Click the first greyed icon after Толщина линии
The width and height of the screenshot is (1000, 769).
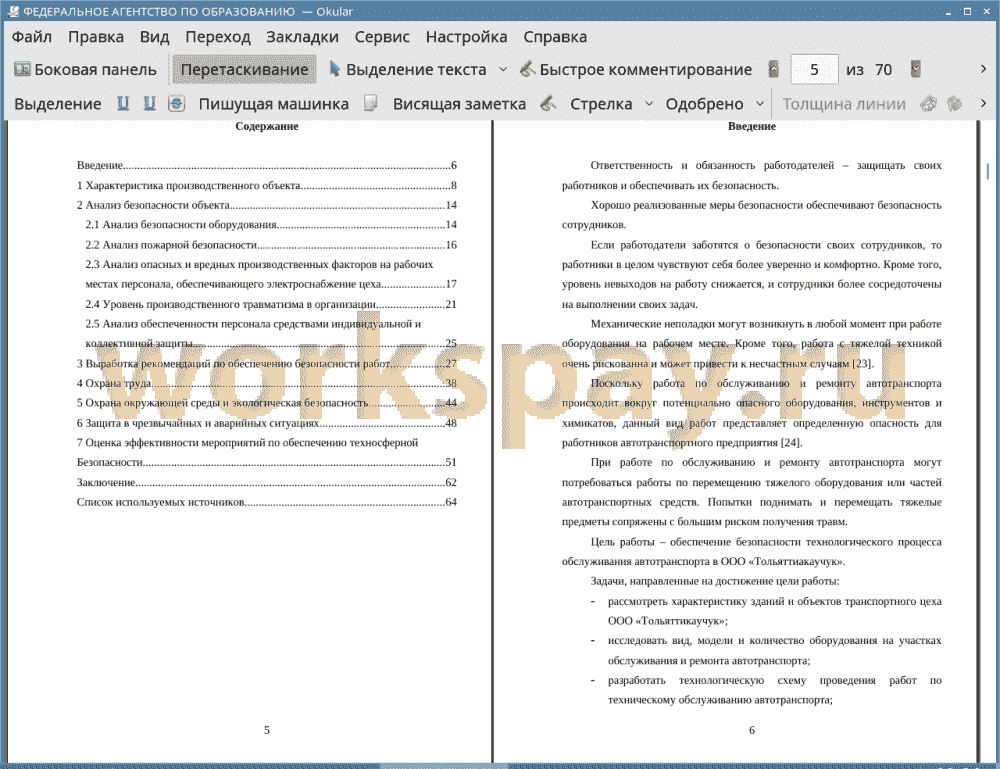(x=929, y=103)
